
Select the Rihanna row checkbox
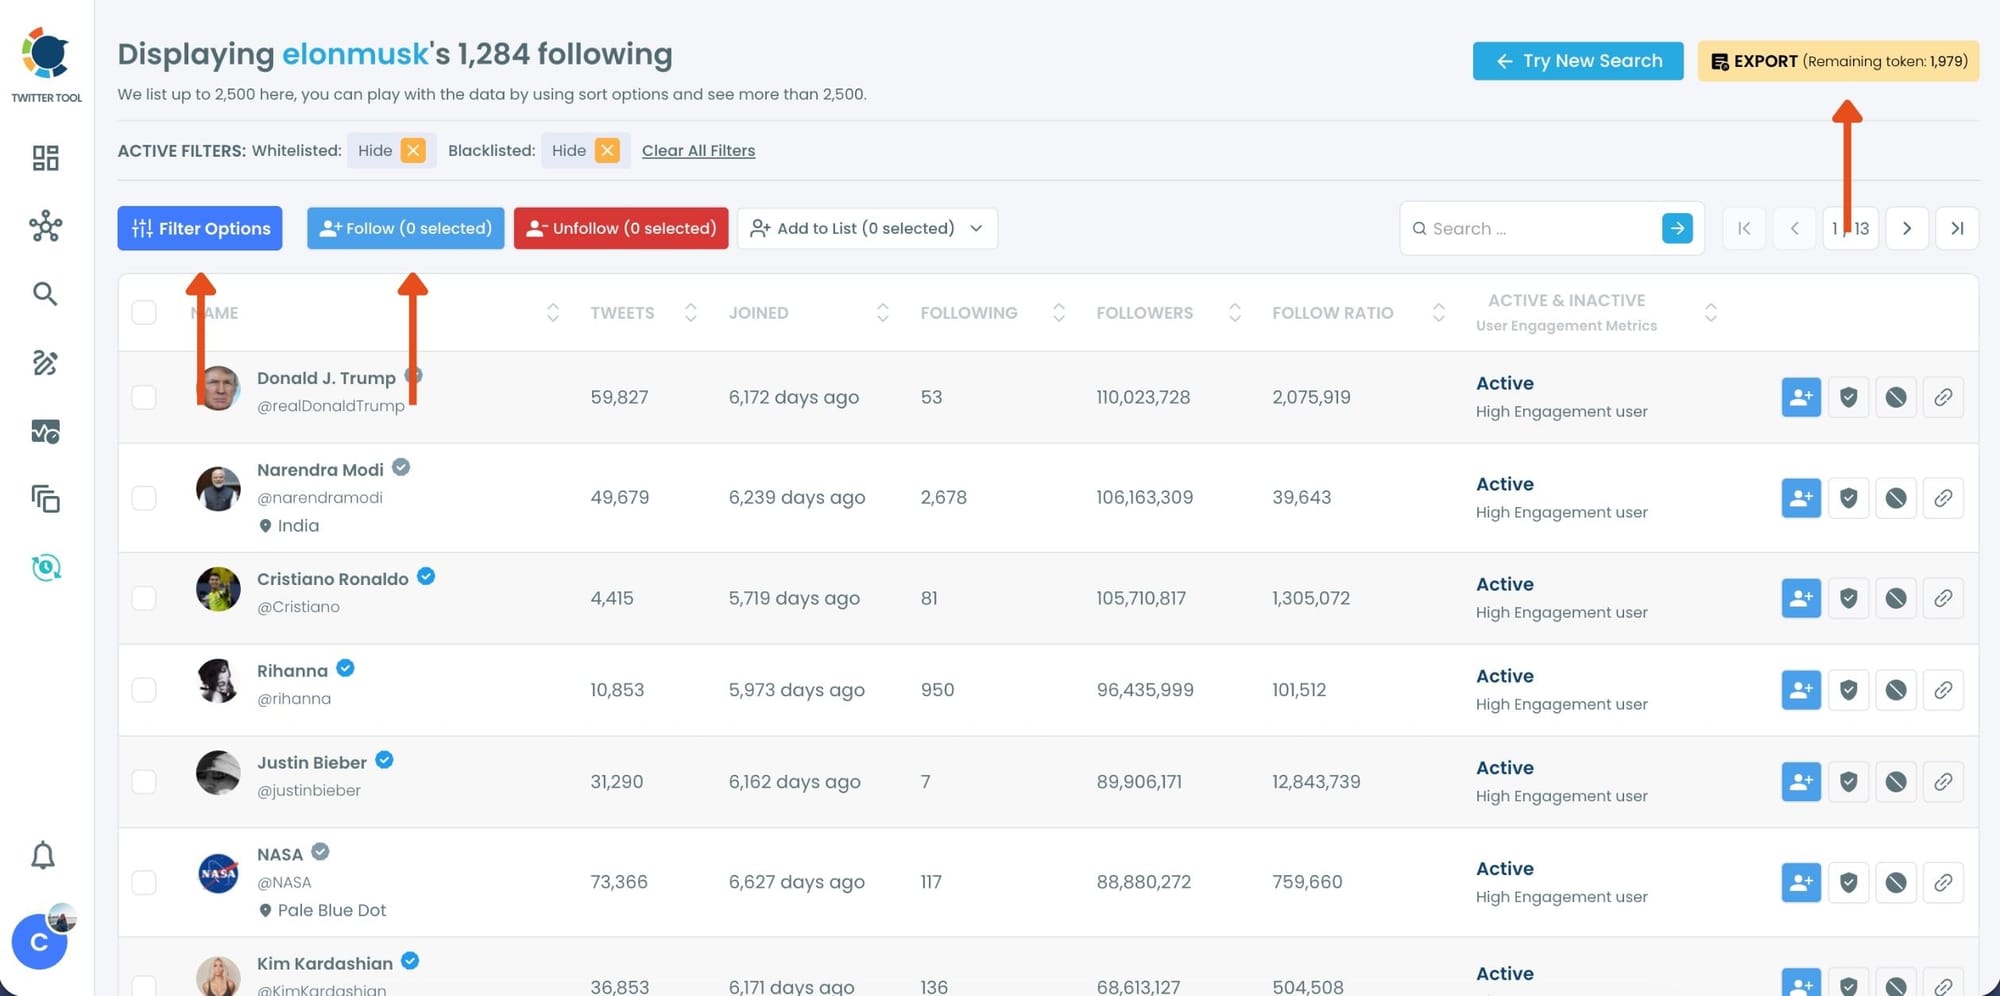(144, 690)
